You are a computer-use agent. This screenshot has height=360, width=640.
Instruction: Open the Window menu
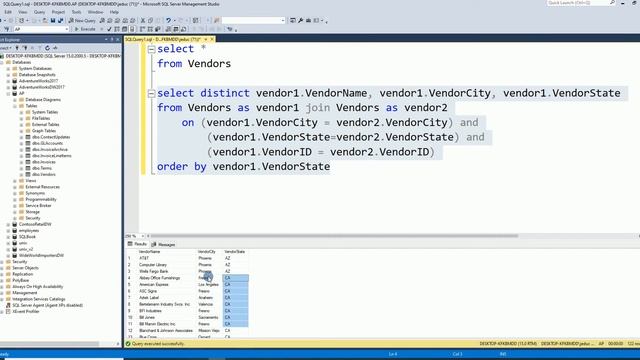(x=95, y=12)
